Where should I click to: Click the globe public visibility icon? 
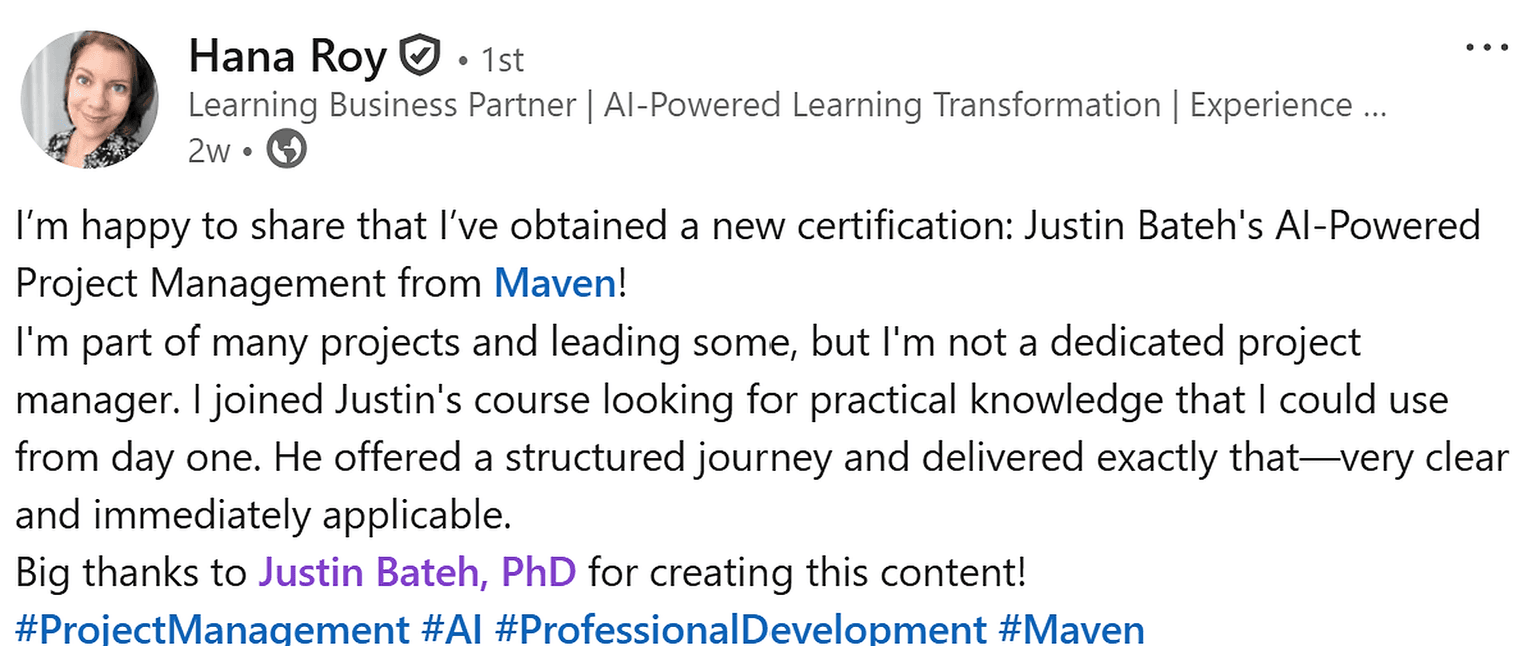(x=287, y=150)
